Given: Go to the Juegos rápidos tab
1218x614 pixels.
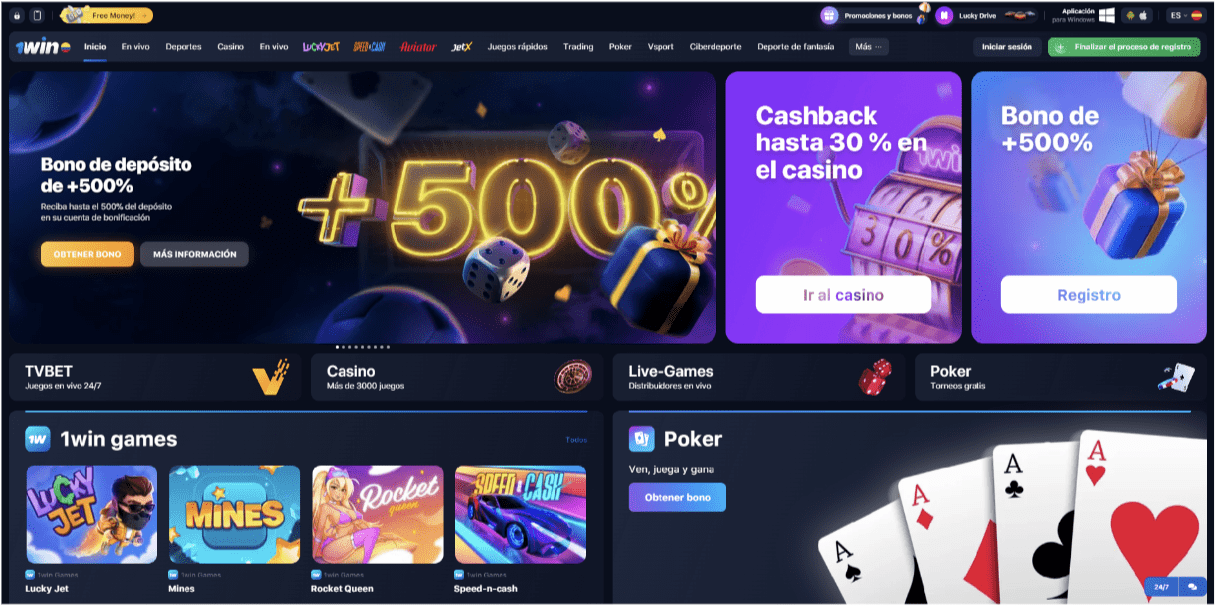Looking at the screenshot, I should coord(517,47).
